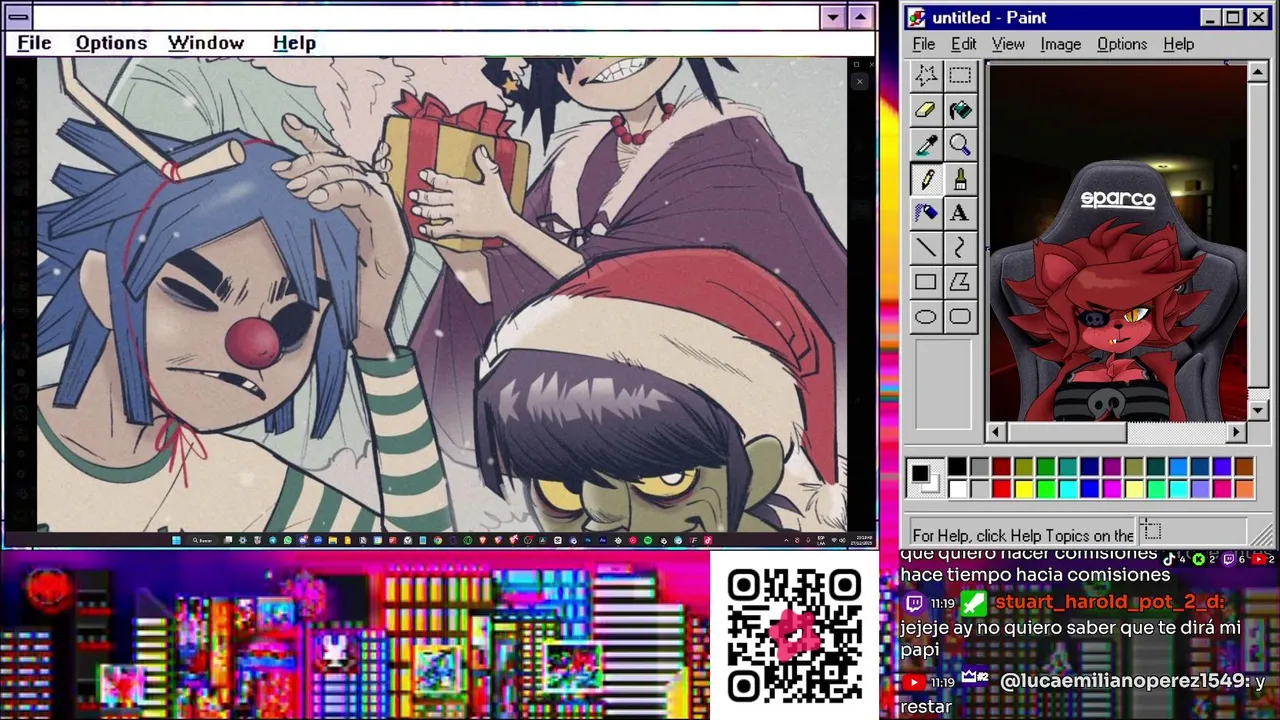Open the File menu in the left window
This screenshot has width=1280, height=720.
tap(34, 43)
